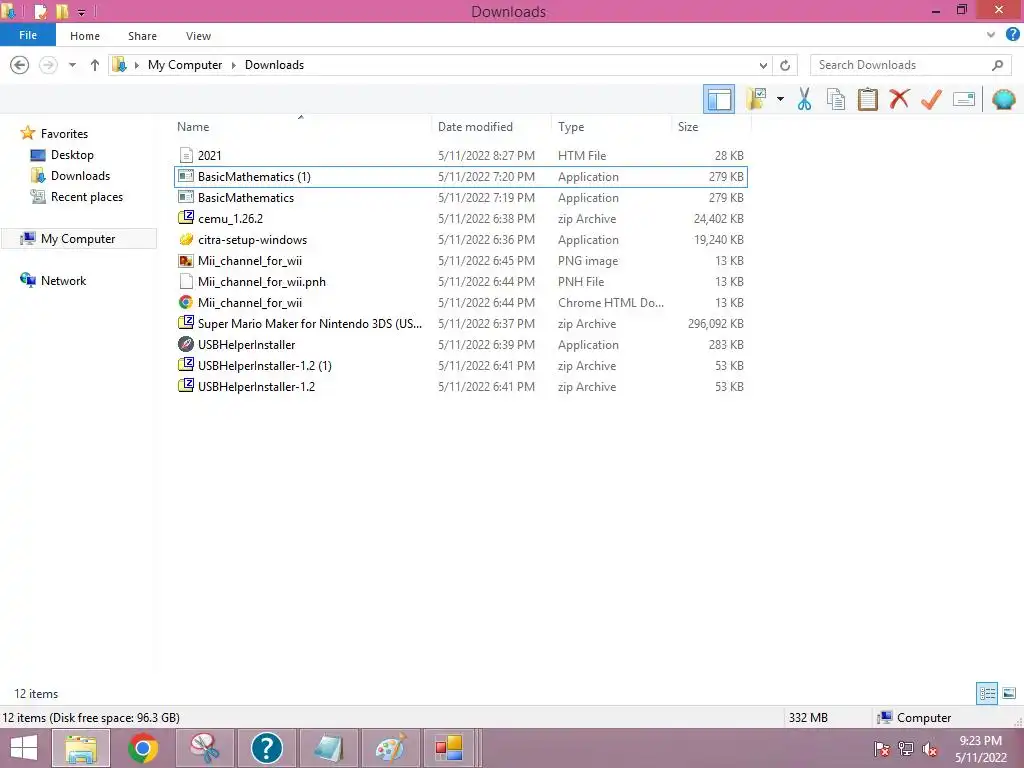Delete selection with the red X icon
The image size is (1024, 768).
coord(899,99)
